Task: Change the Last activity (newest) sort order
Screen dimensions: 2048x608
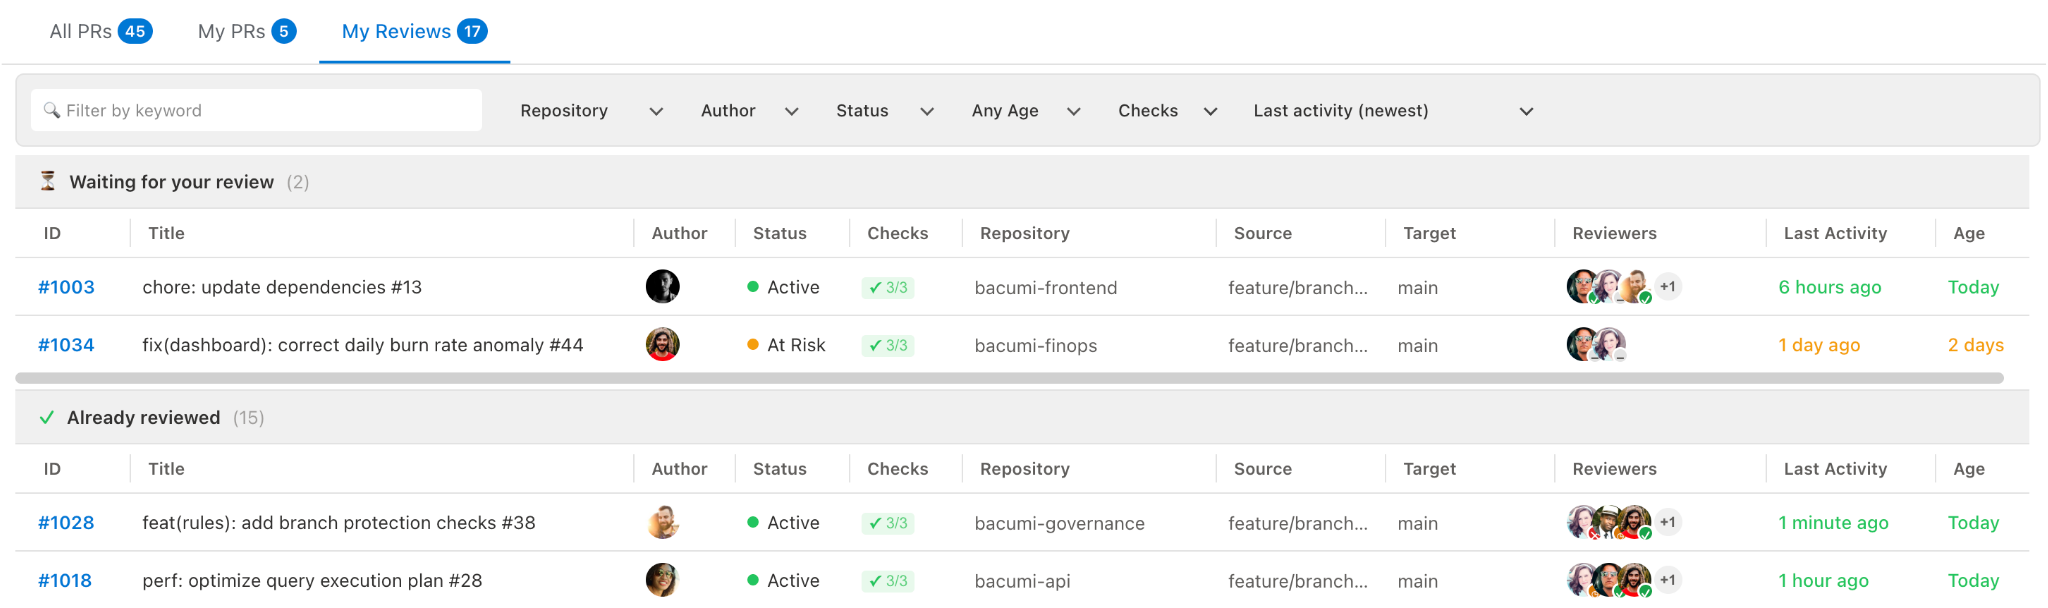Action: click(x=1392, y=111)
